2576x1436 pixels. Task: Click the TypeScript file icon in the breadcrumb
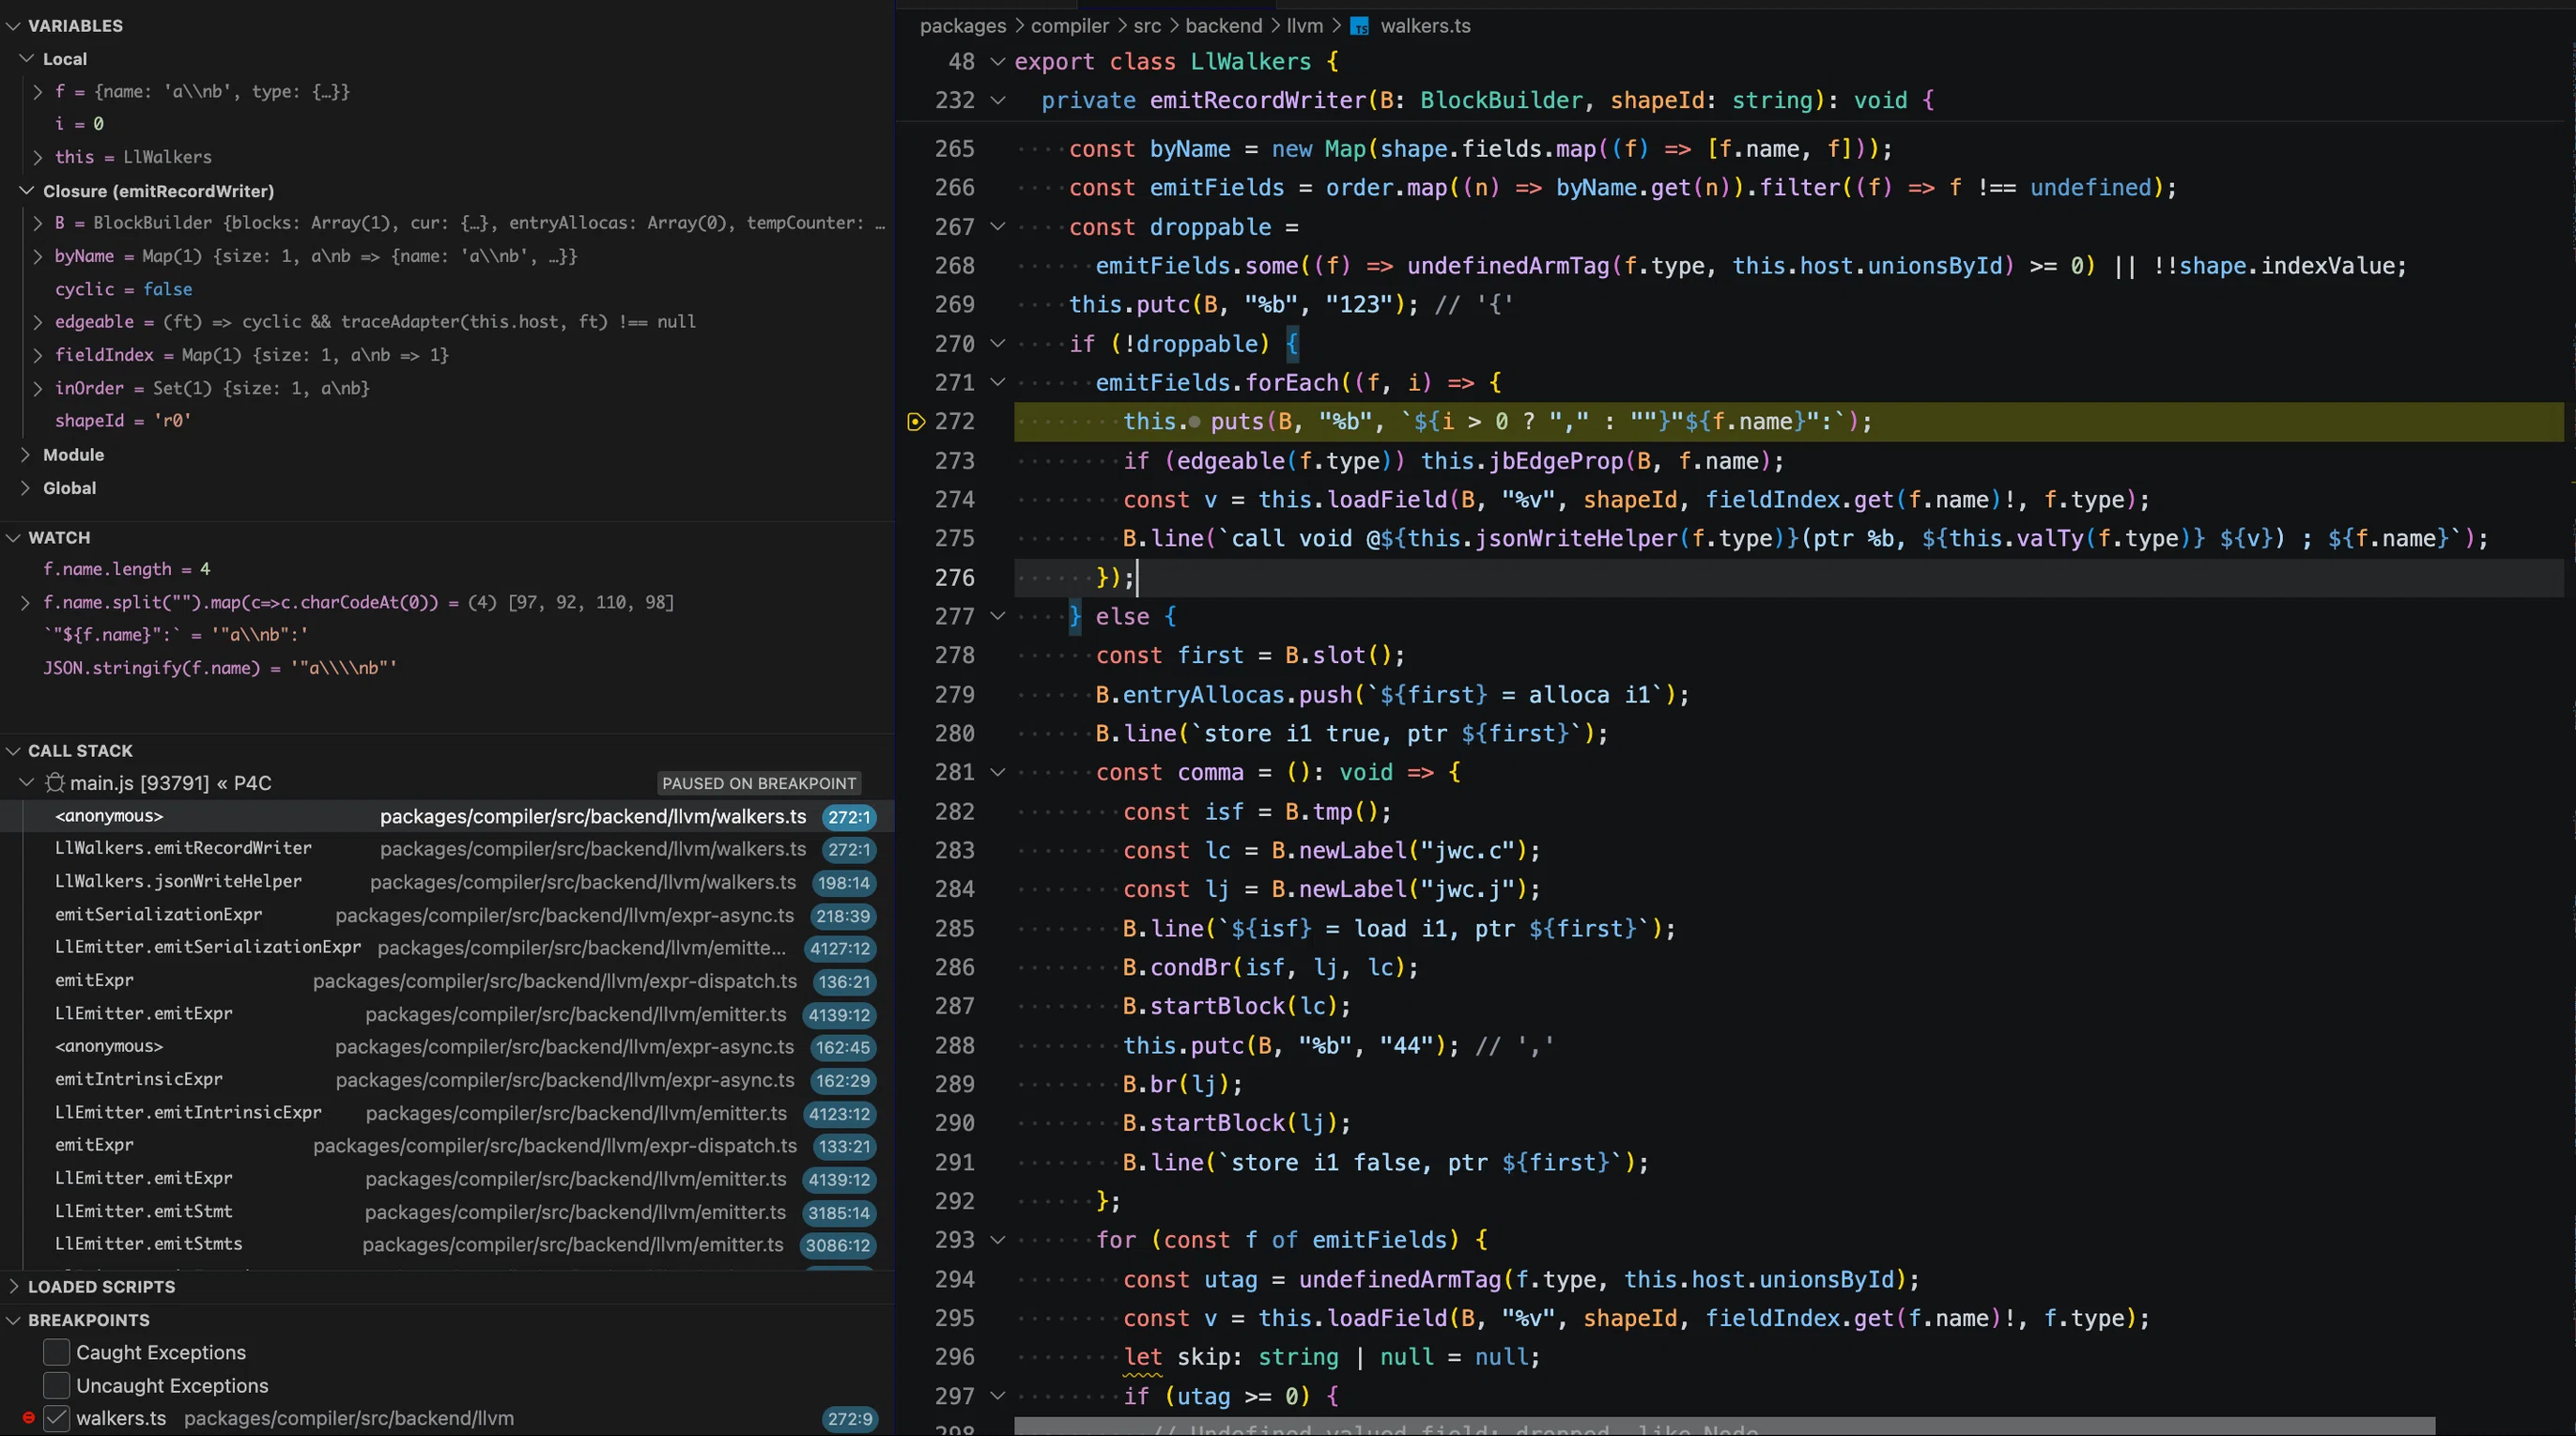(1359, 26)
